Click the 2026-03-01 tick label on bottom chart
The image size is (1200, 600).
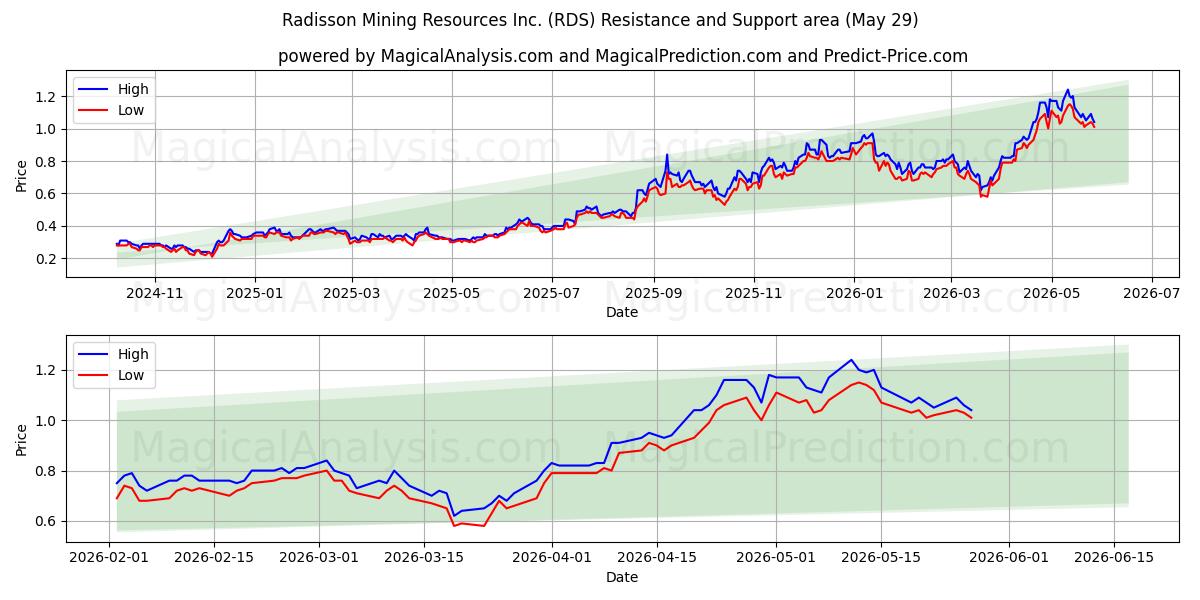320,559
